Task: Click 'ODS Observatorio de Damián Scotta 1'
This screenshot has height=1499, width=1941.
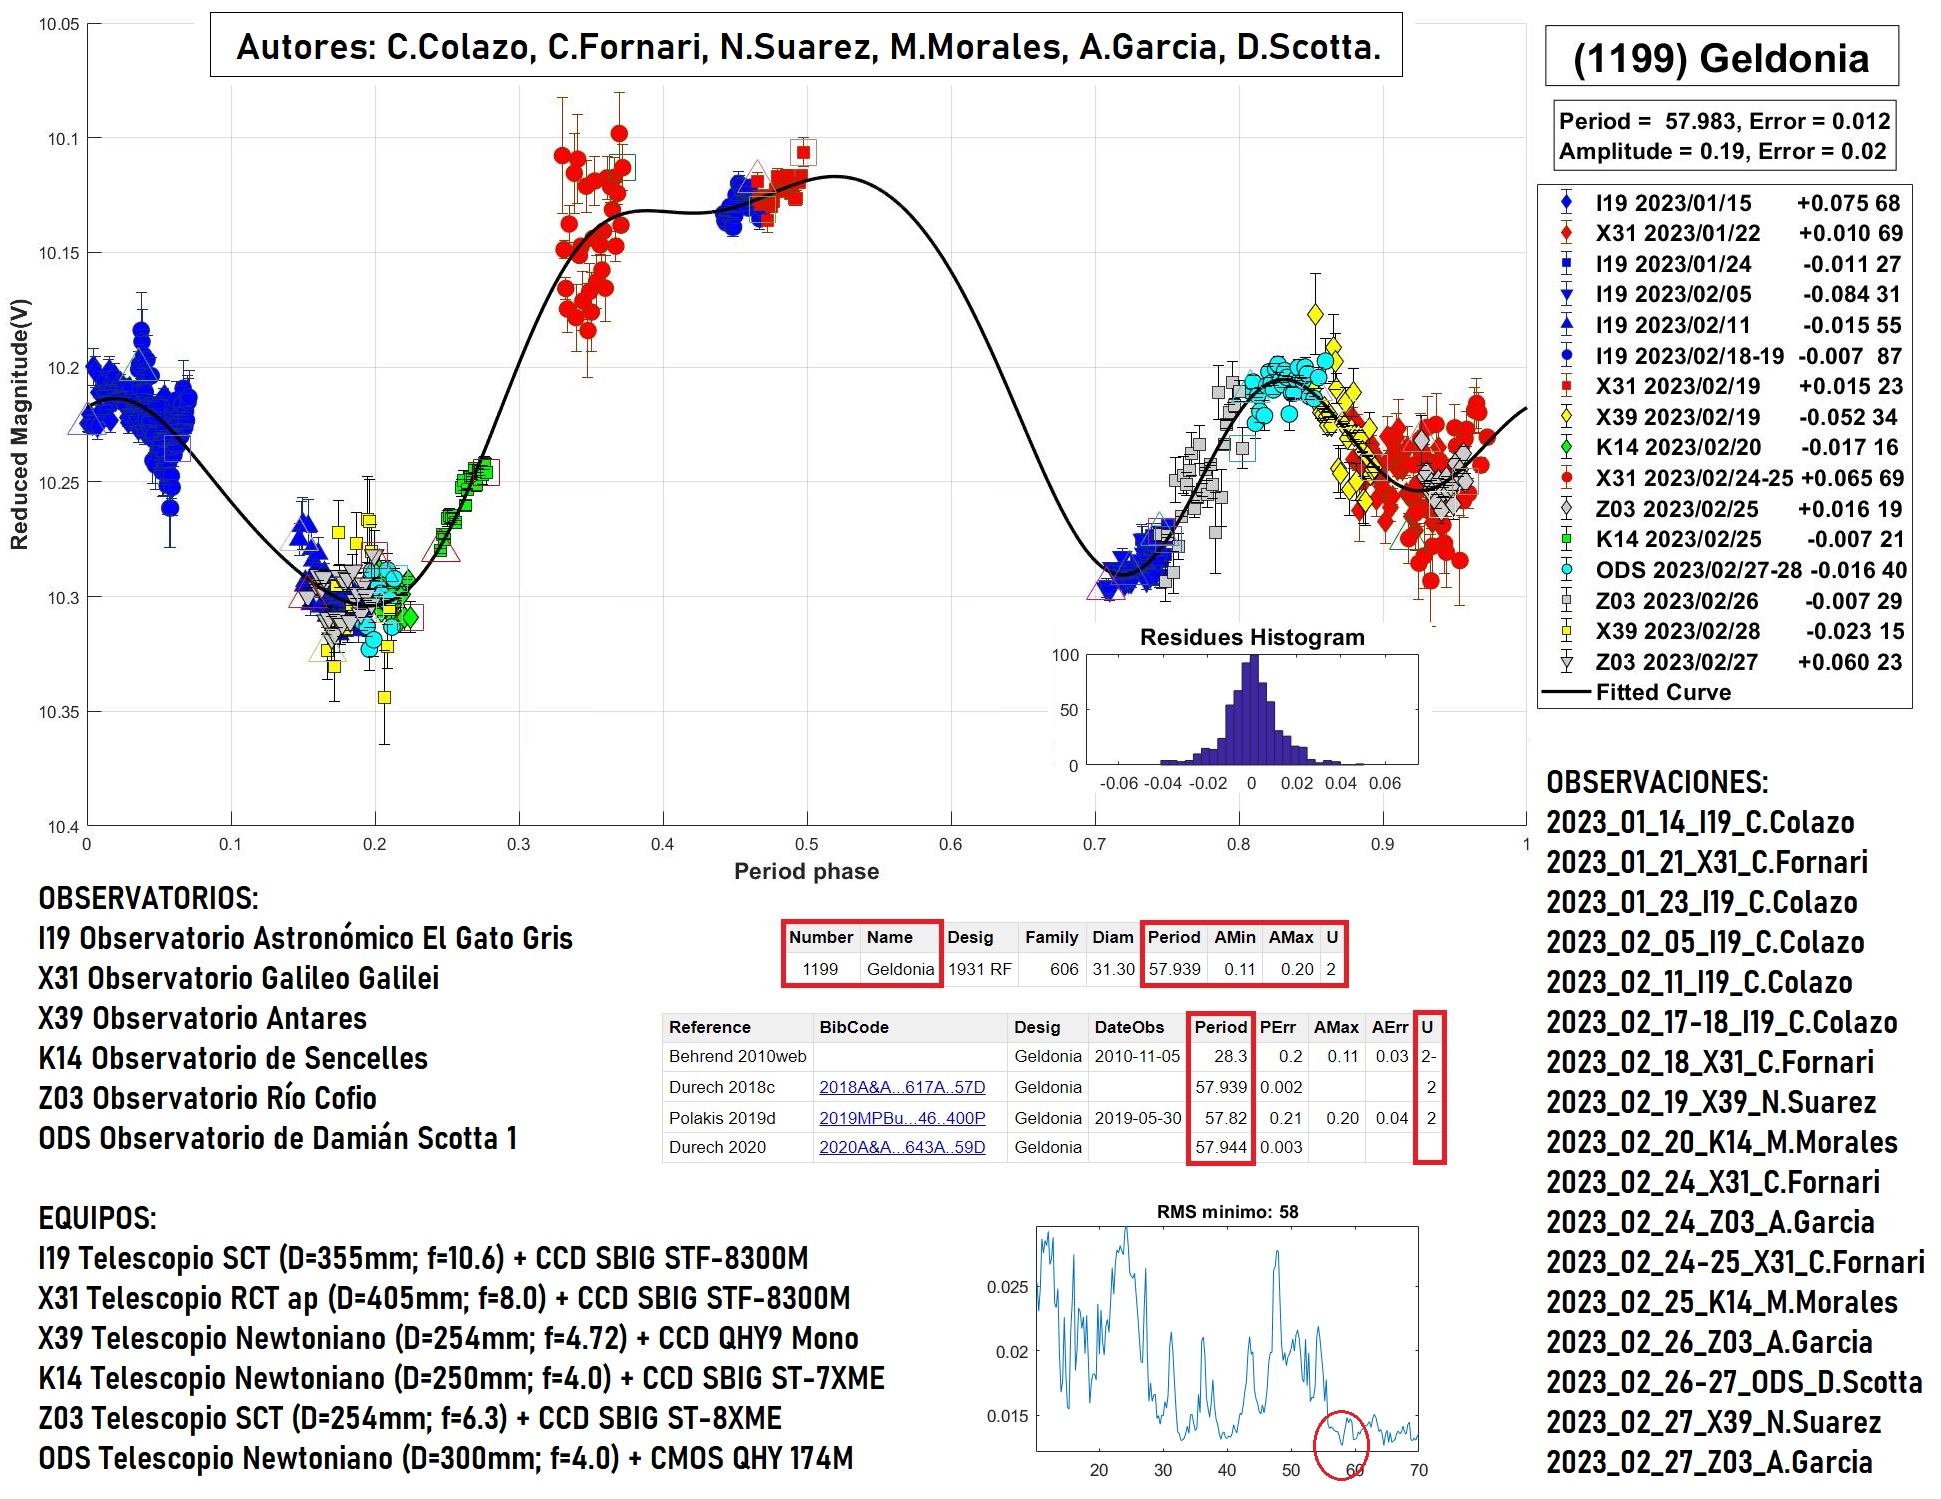Action: tap(278, 1138)
